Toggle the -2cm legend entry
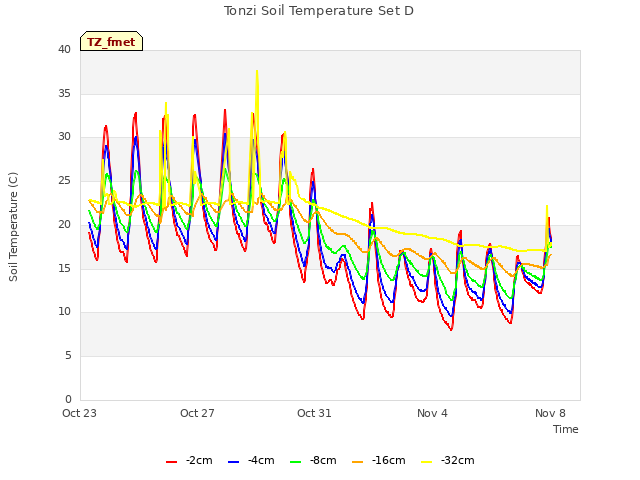The height and width of the screenshot is (480, 640). [189, 461]
